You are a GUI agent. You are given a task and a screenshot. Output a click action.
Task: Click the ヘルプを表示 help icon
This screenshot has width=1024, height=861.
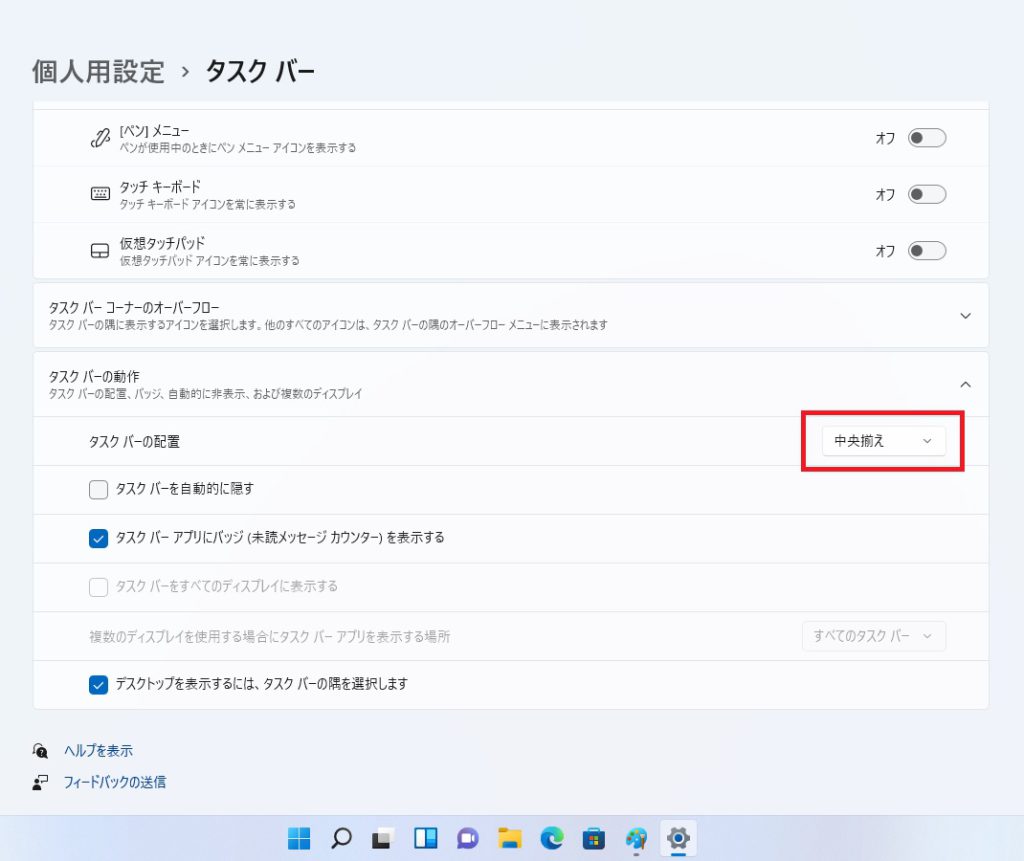[40, 751]
